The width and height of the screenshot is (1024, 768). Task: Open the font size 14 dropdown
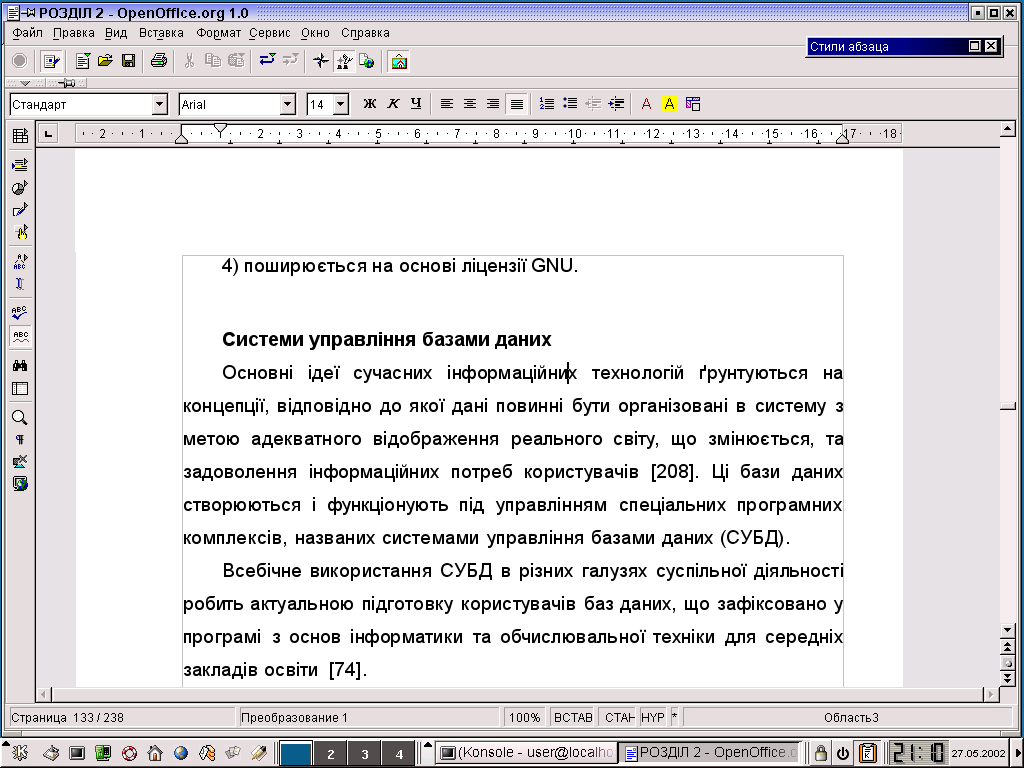[x=340, y=104]
